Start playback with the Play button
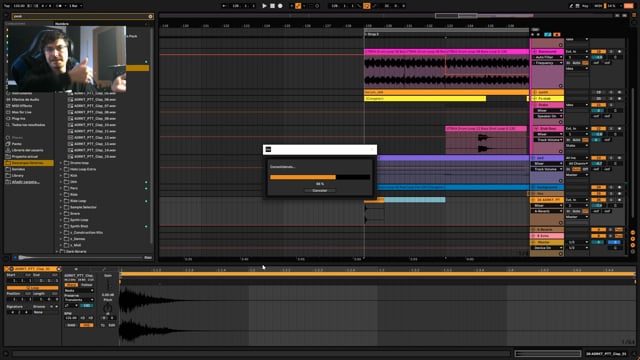This screenshot has width=640, height=360. [264, 6]
